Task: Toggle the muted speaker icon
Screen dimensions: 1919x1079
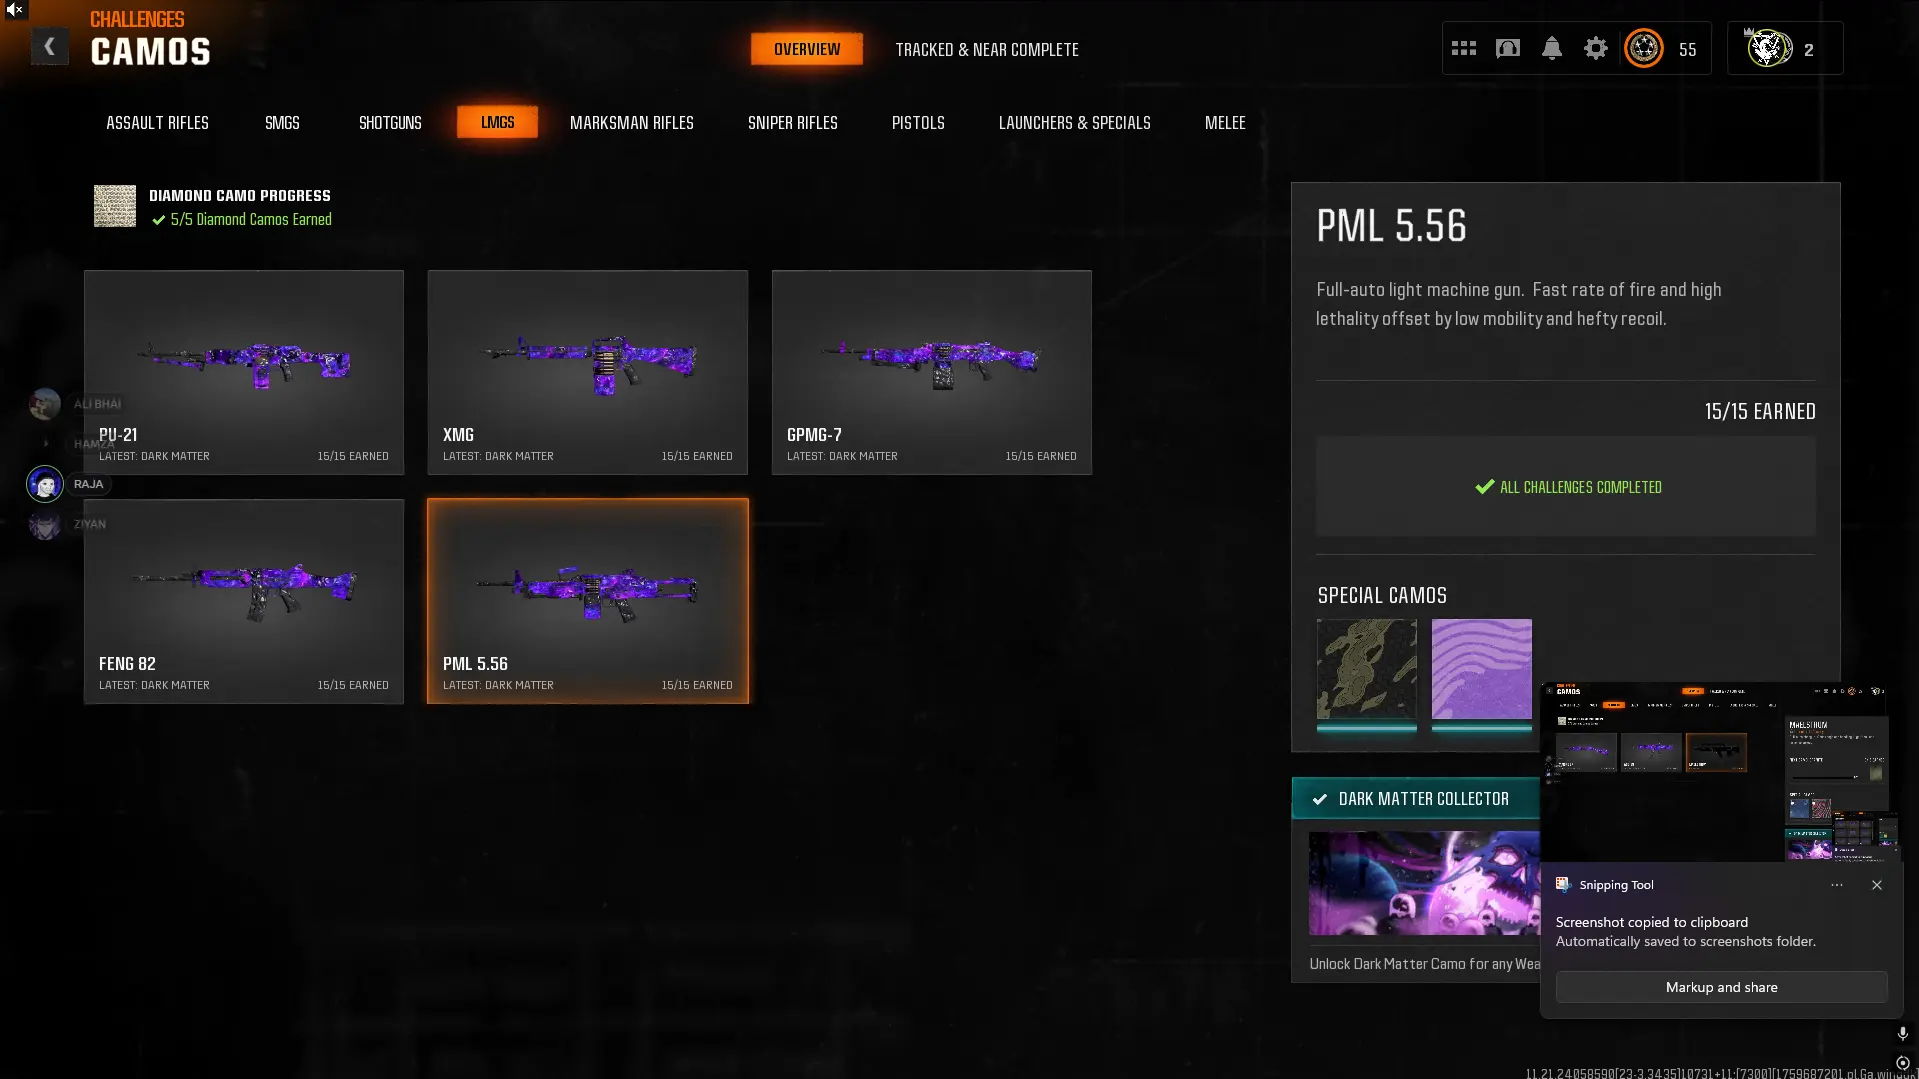Action: pos(14,10)
